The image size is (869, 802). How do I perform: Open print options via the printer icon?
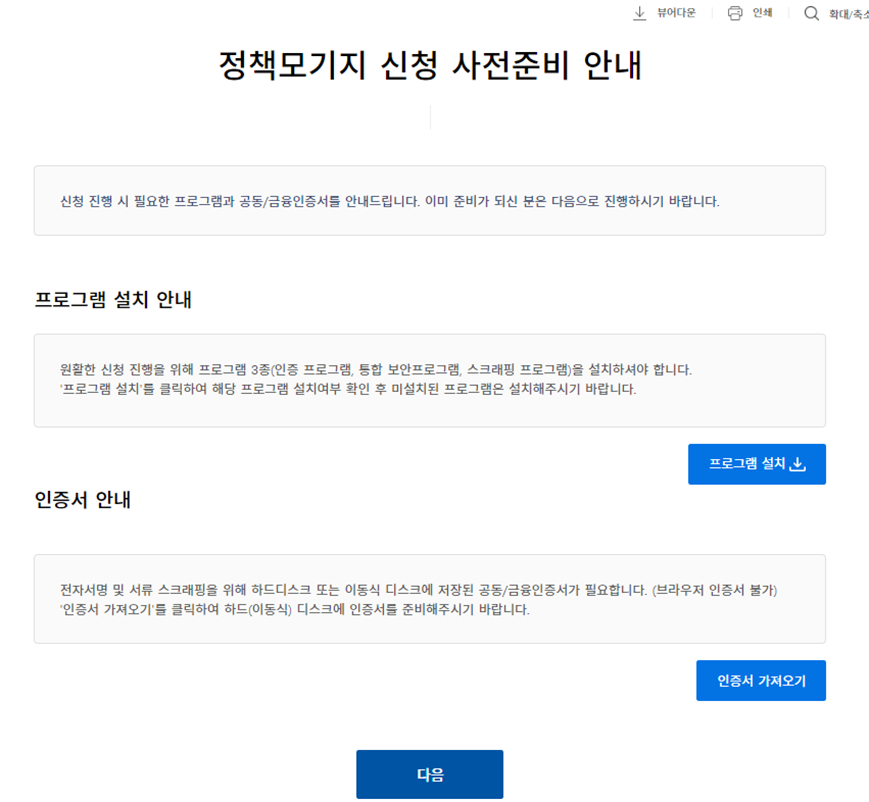point(736,13)
